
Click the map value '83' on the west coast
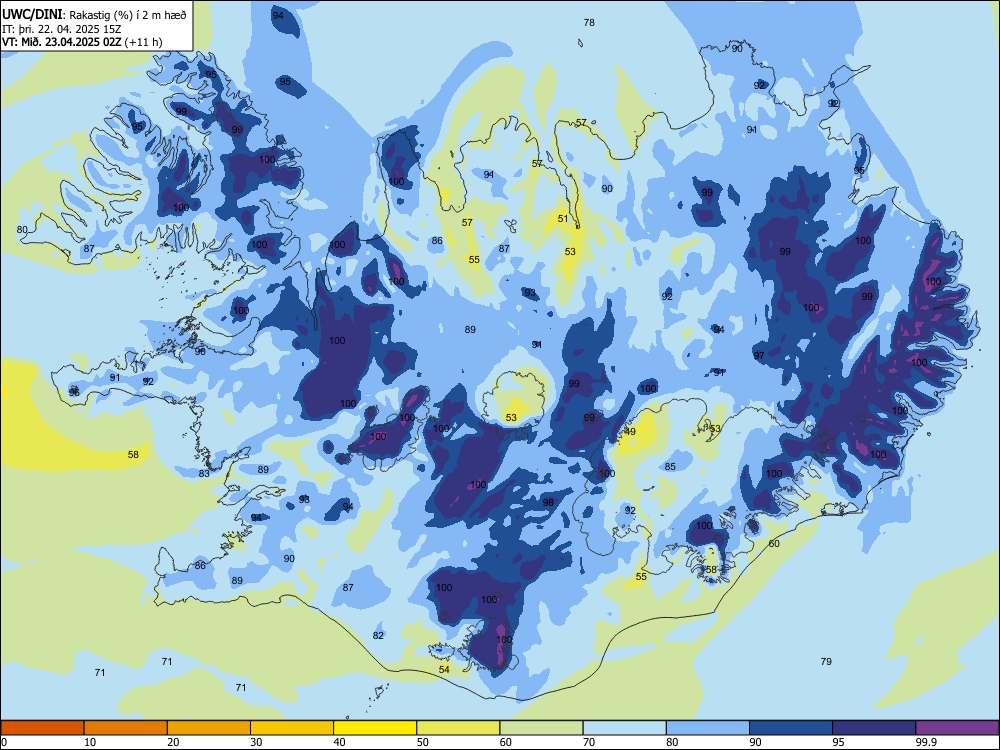tap(204, 473)
